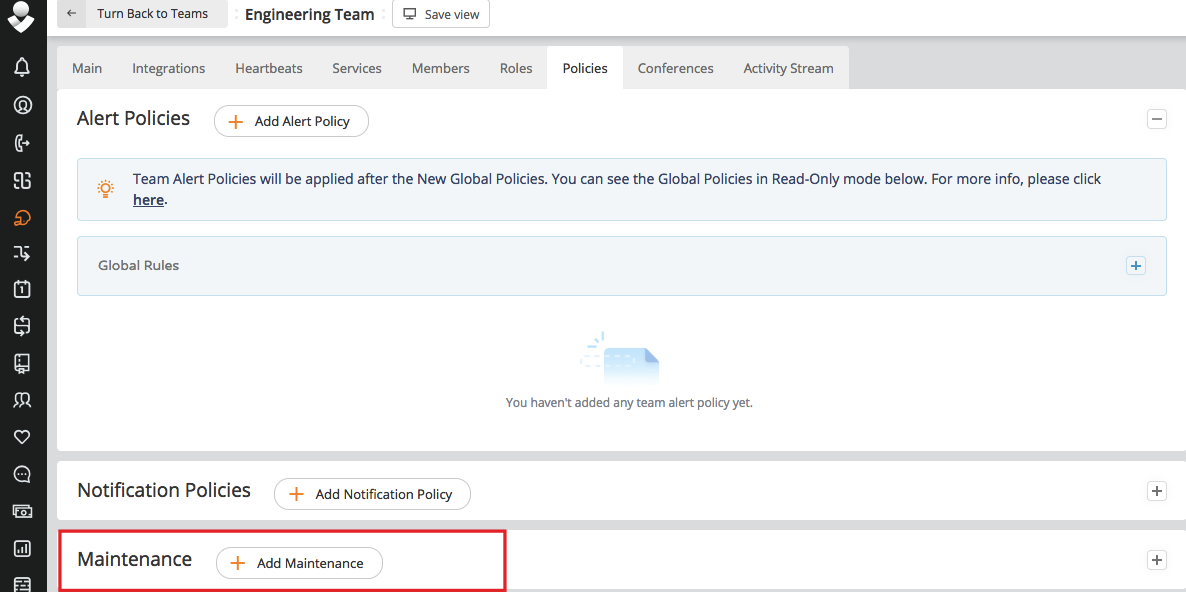Click Add Alert Policy button
Screen dimensions: 1186x592
pos(291,121)
